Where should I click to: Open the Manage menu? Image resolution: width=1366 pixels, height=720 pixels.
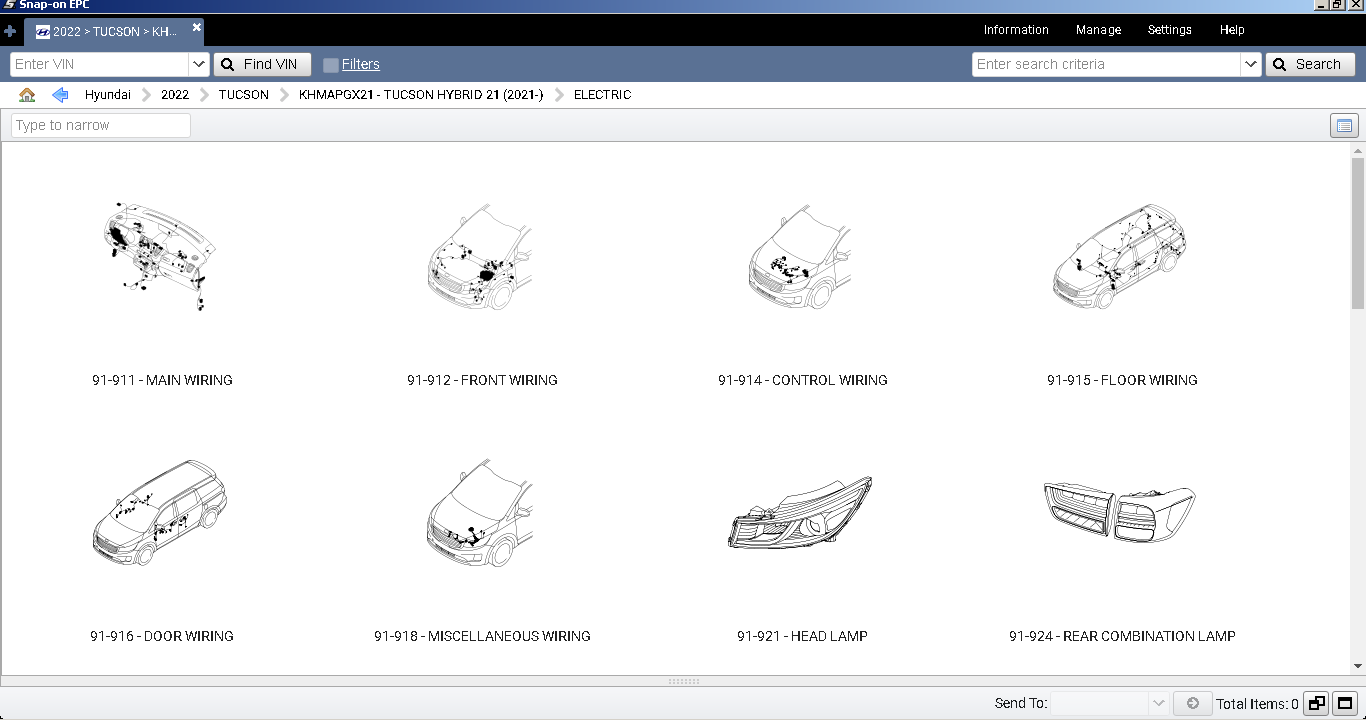coord(1098,30)
